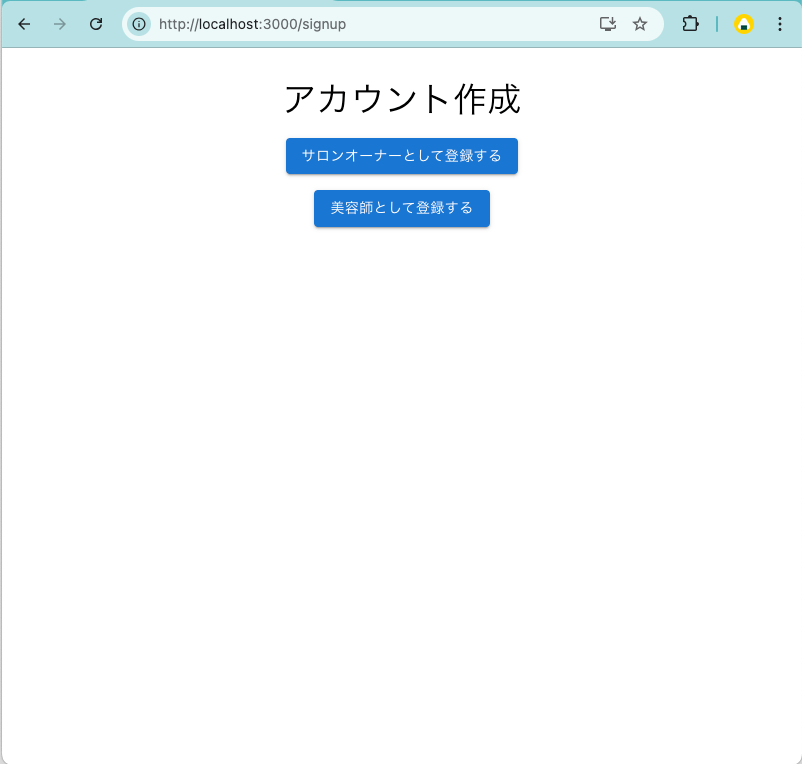This screenshot has height=764, width=802.
Task: Install app icon in address bar
Action: 608,24
